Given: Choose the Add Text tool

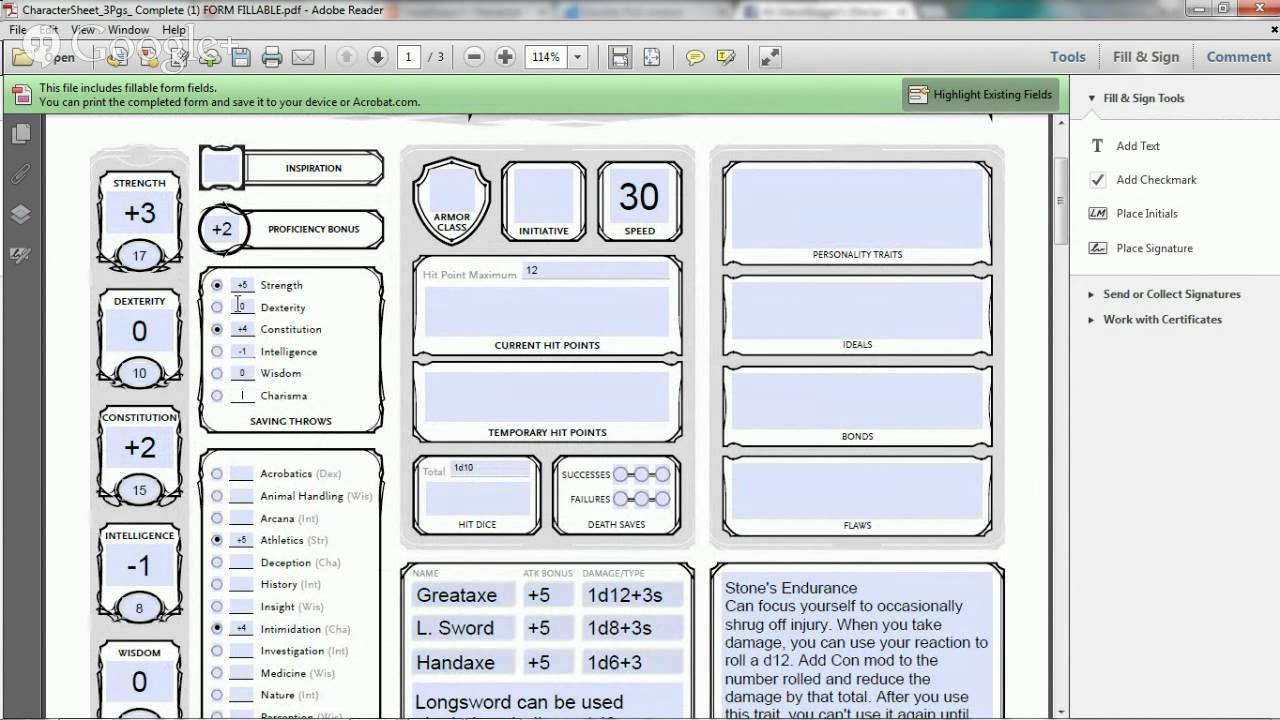Looking at the screenshot, I should 1128,146.
